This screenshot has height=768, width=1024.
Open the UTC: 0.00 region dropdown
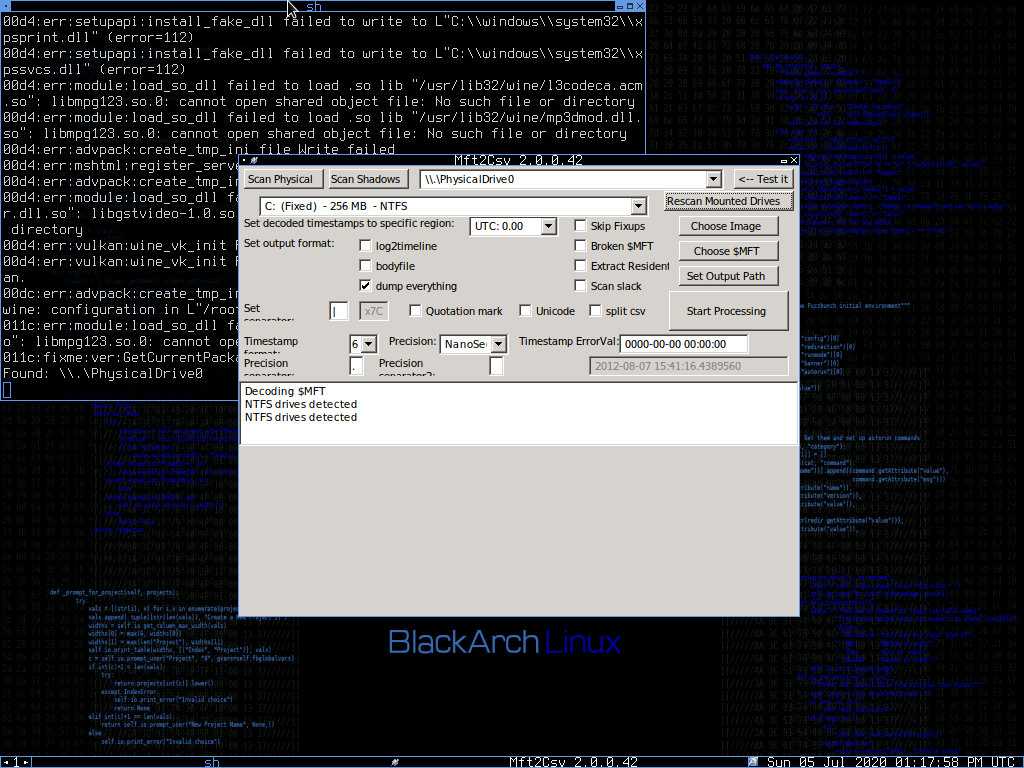(548, 227)
